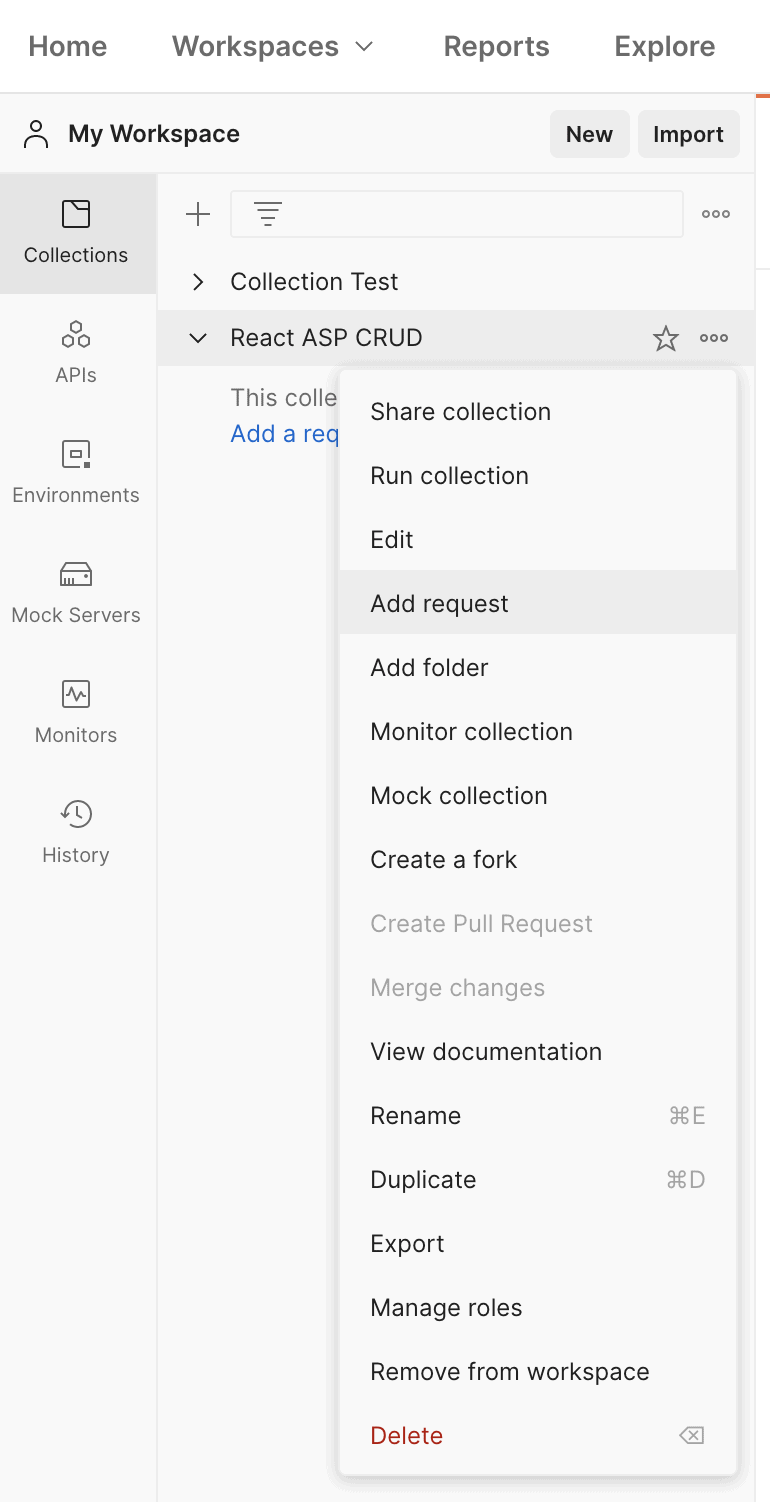Collapse the React ASP CRUD collection
Screen dimensions: 770x1502
coord(198,338)
